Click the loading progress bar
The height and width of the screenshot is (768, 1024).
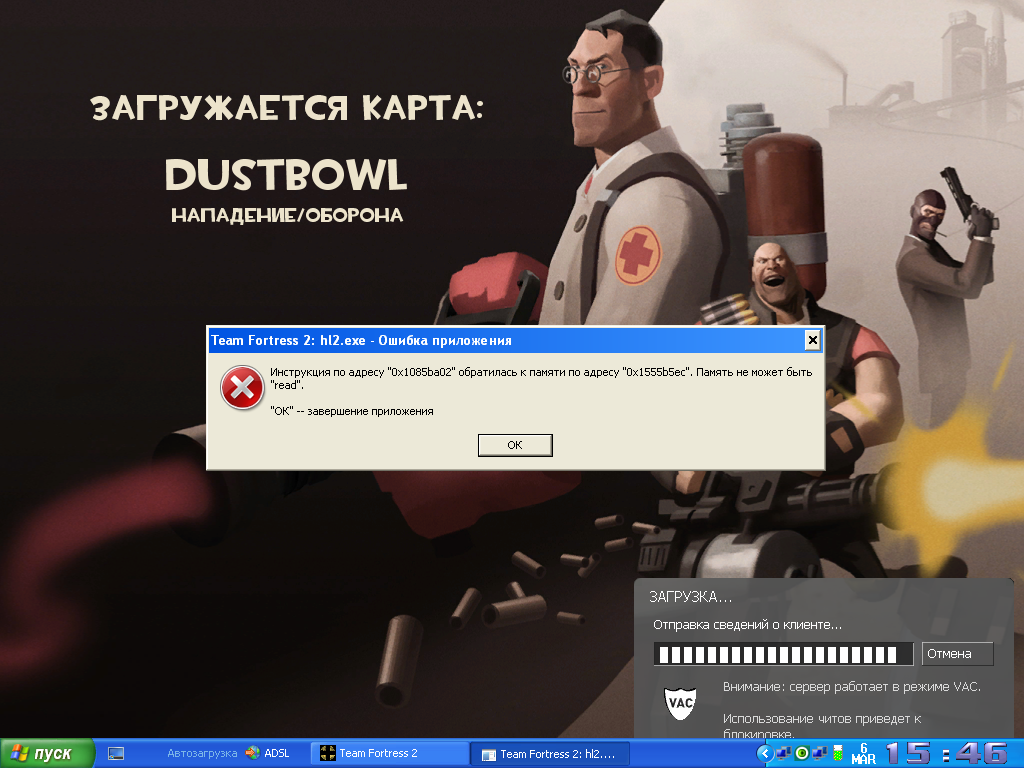coord(783,654)
